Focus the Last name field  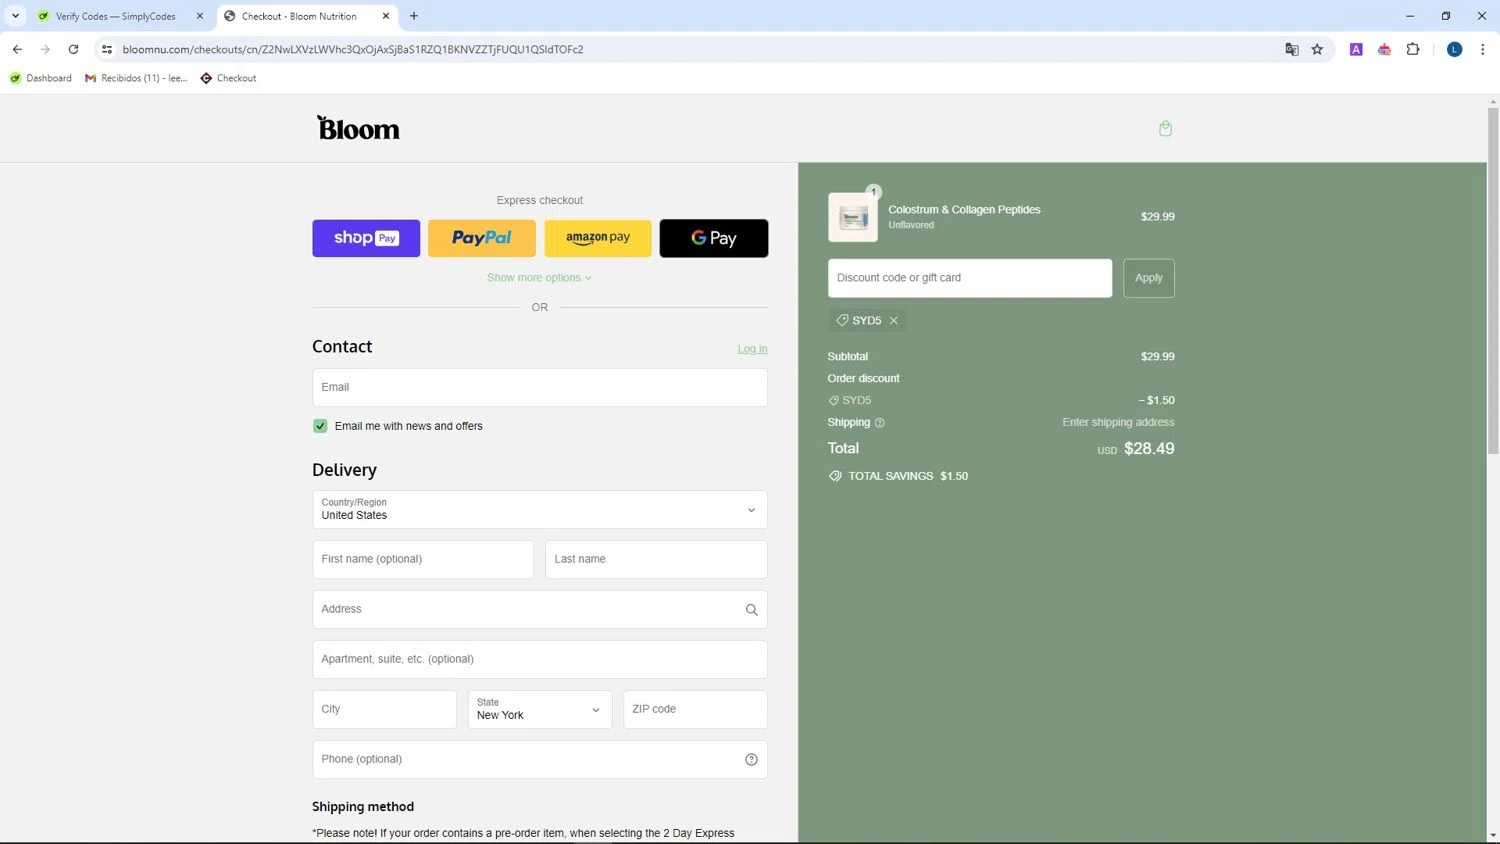point(656,560)
